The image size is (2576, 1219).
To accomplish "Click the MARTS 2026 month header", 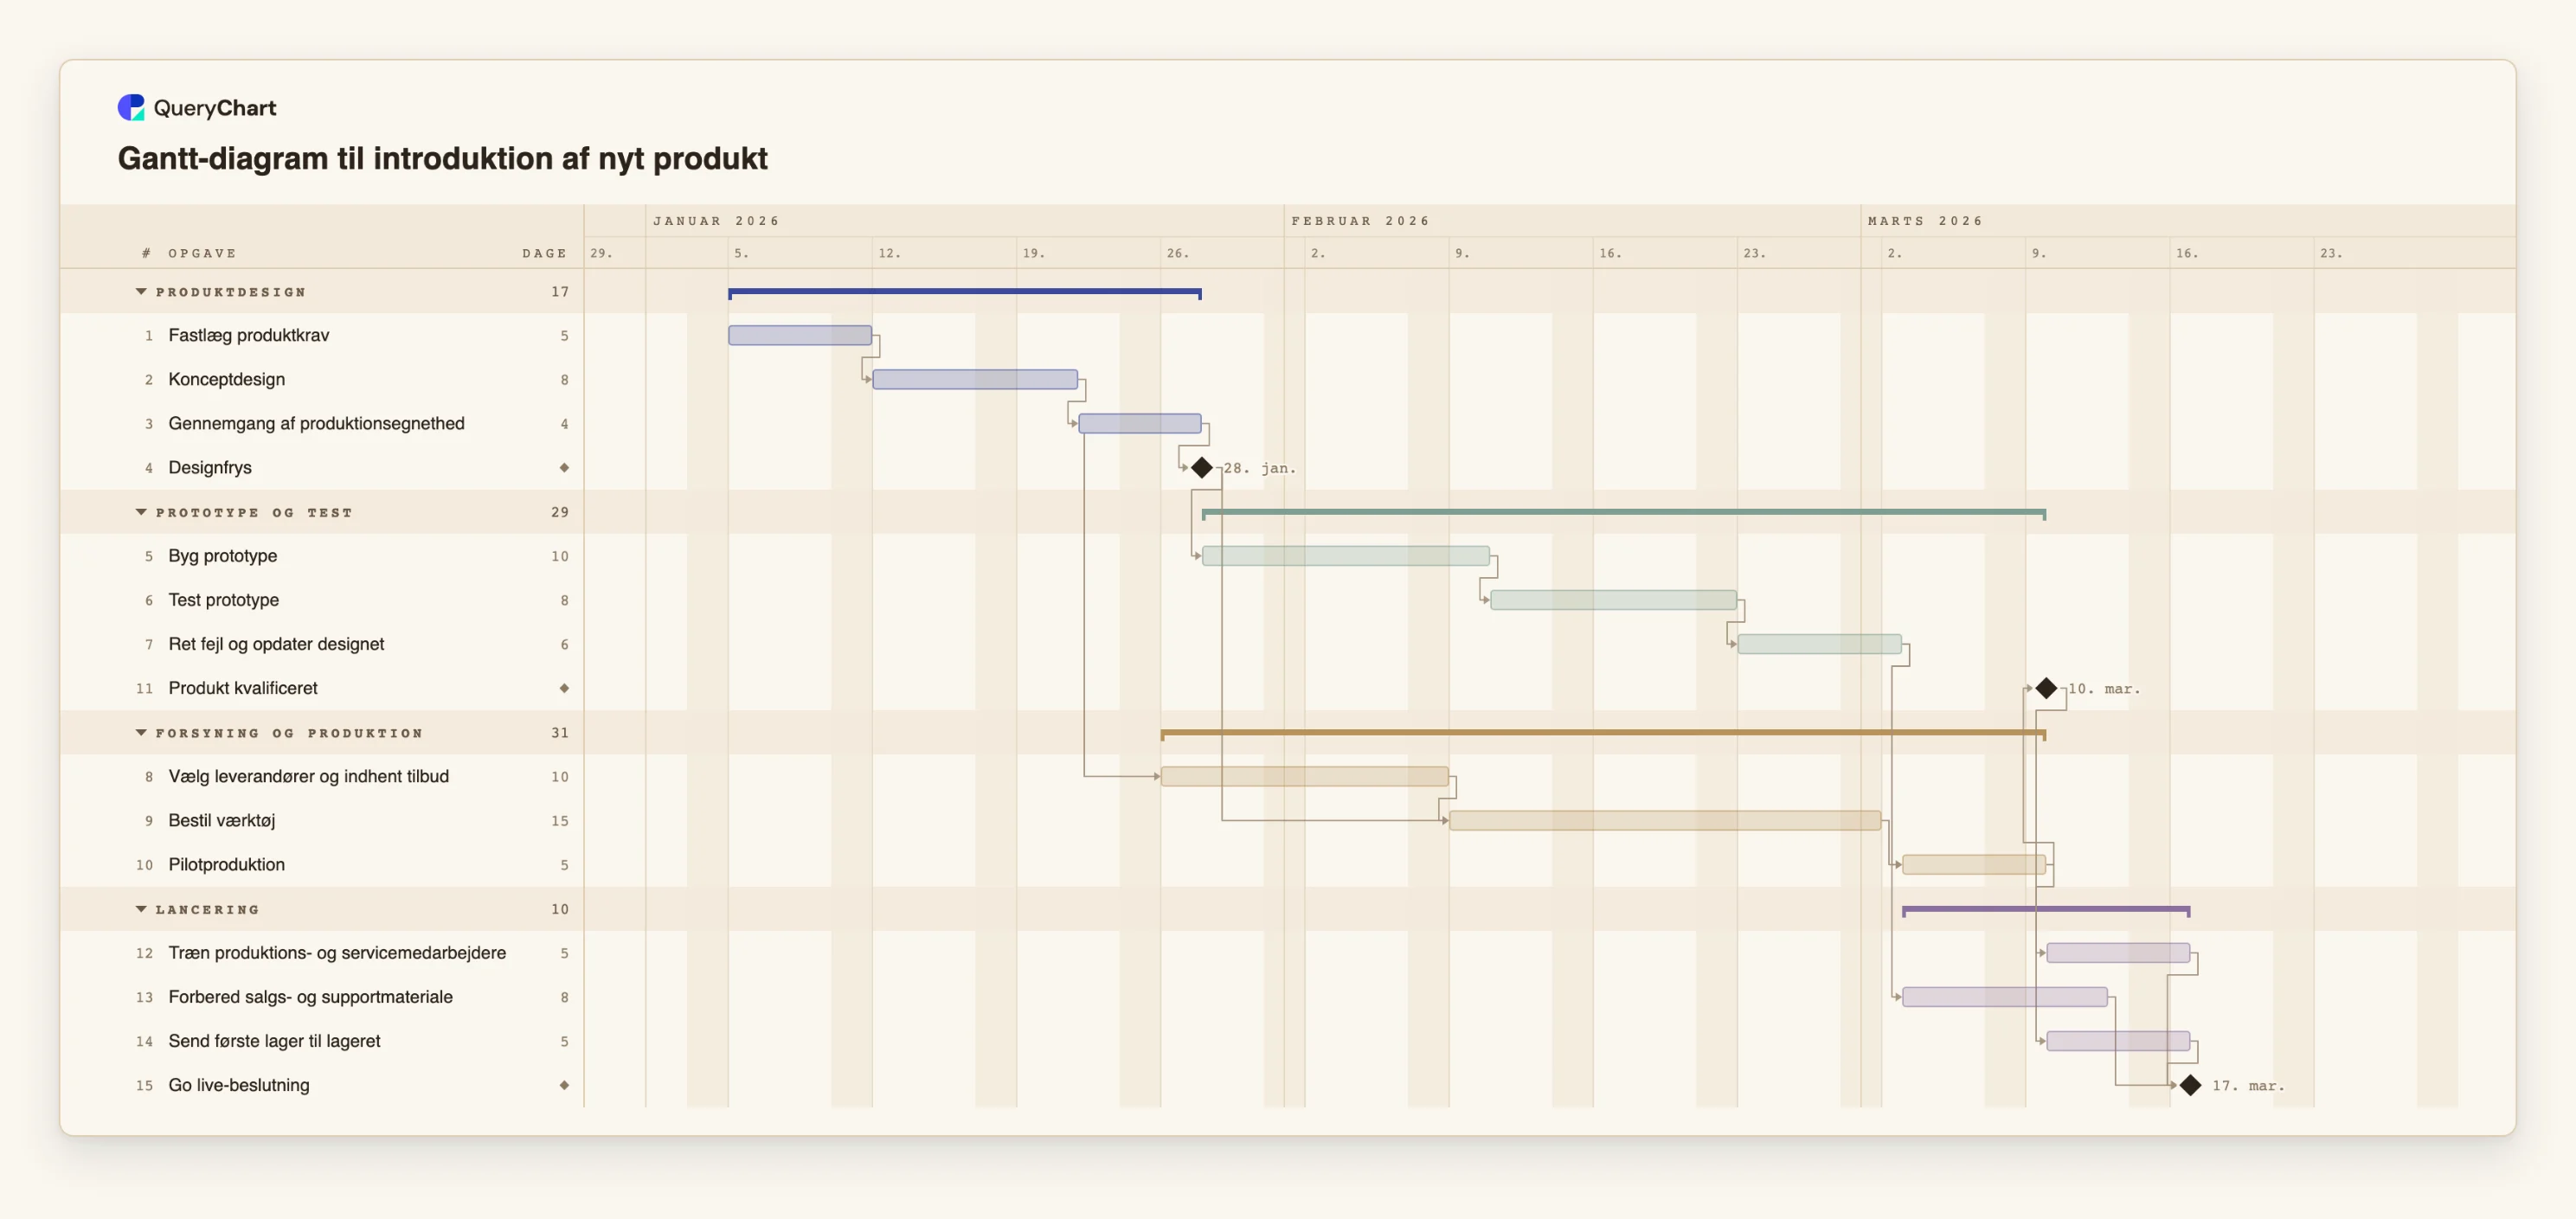I will [x=1925, y=221].
